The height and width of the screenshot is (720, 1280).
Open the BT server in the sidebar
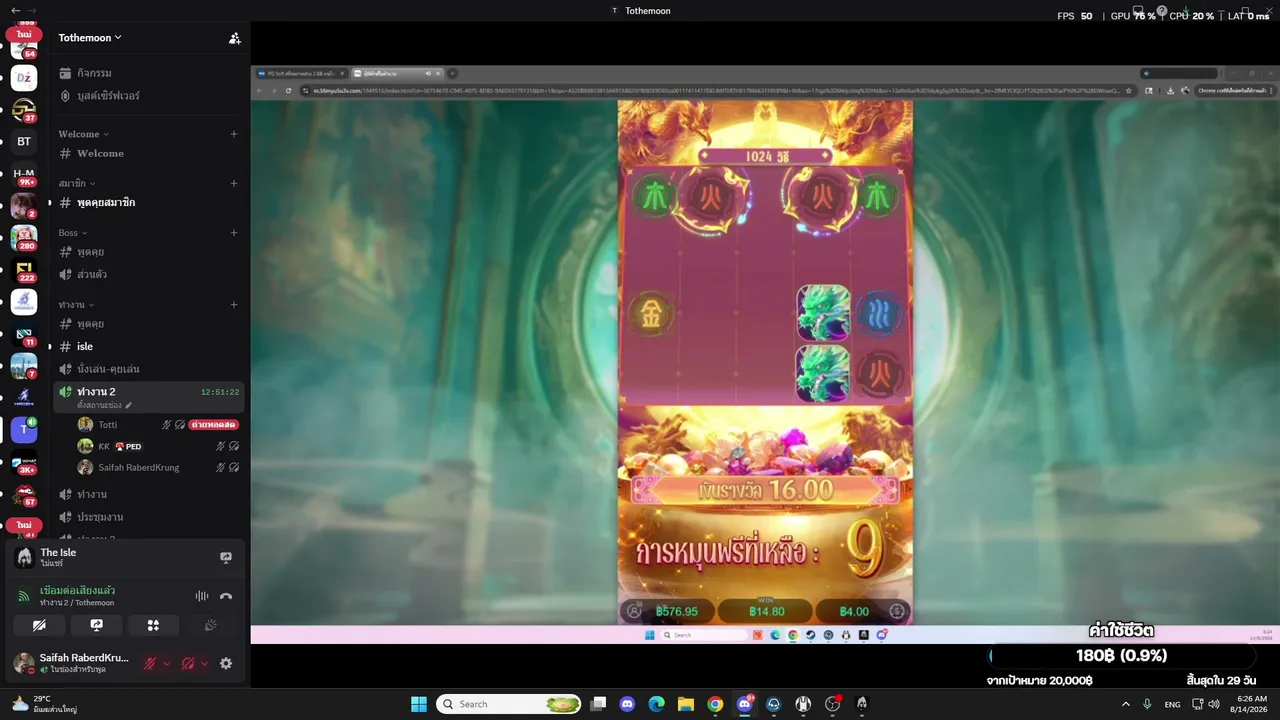click(x=24, y=141)
